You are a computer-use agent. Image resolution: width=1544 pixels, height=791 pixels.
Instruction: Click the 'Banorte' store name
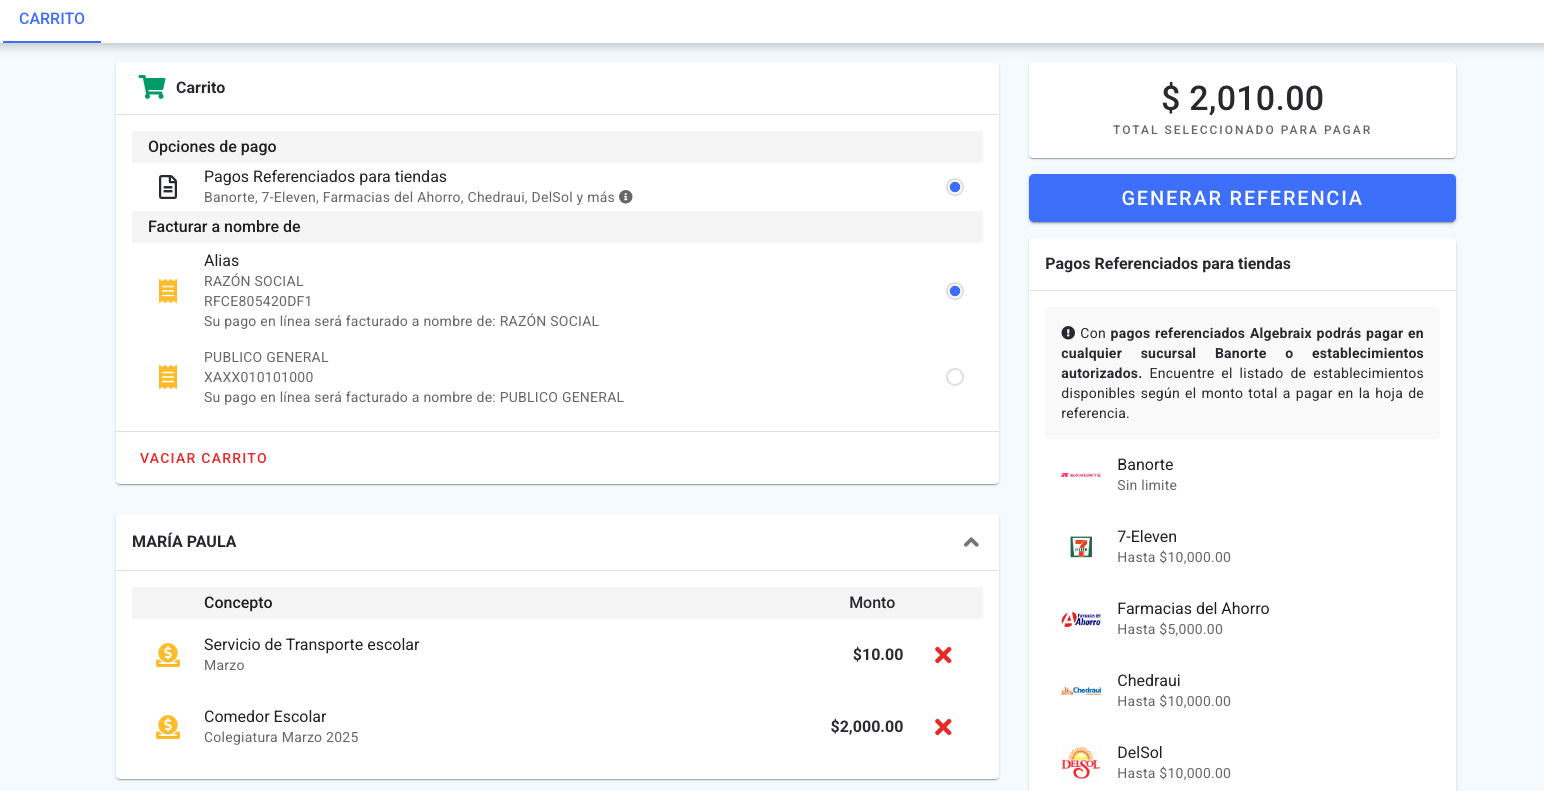pos(1145,465)
